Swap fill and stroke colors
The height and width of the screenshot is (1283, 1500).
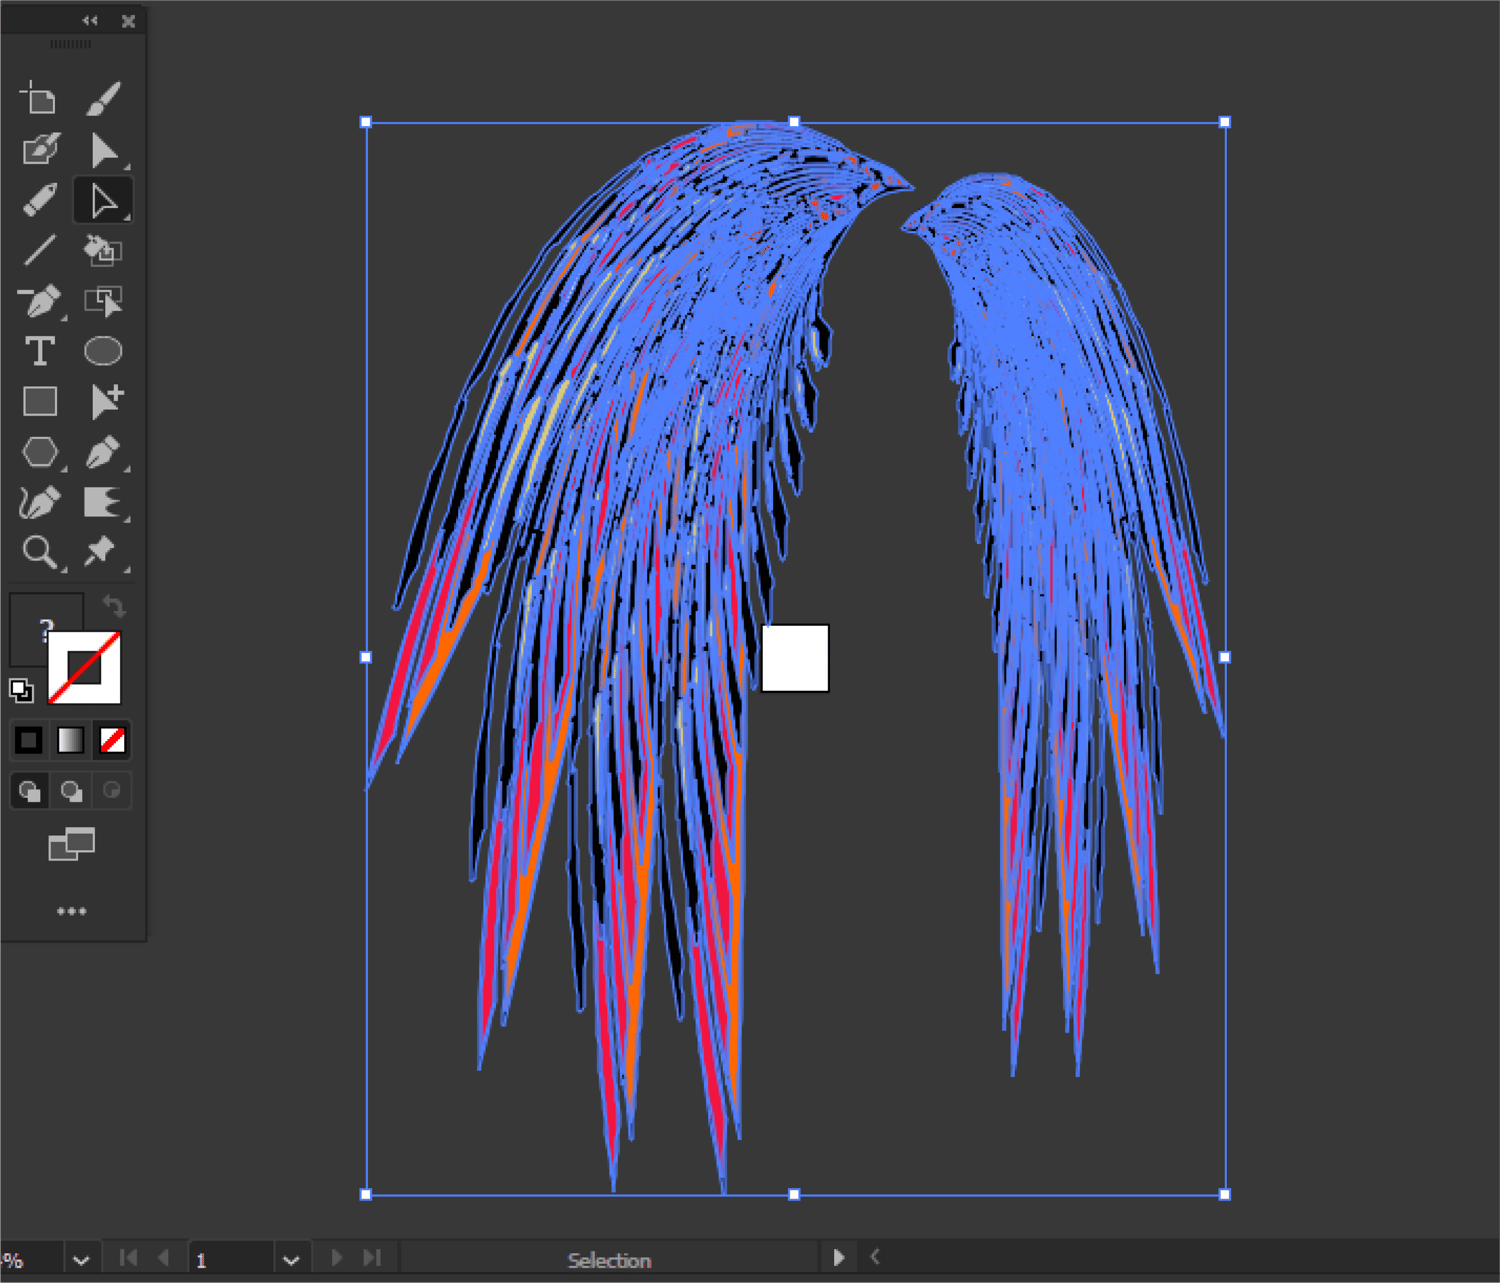point(114,606)
